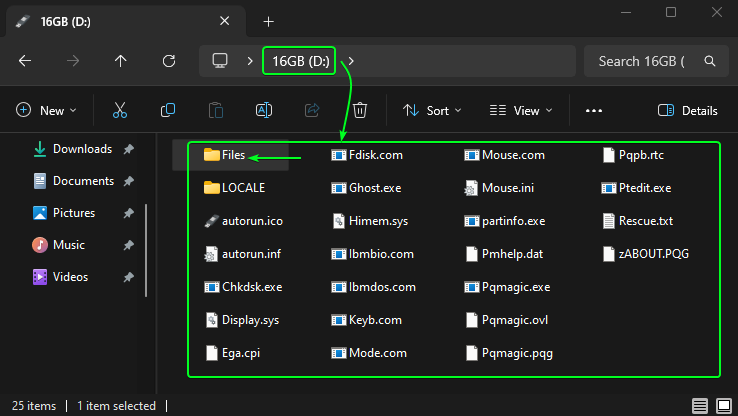Open the See more three-dots menu
The image size is (738, 416).
(594, 111)
